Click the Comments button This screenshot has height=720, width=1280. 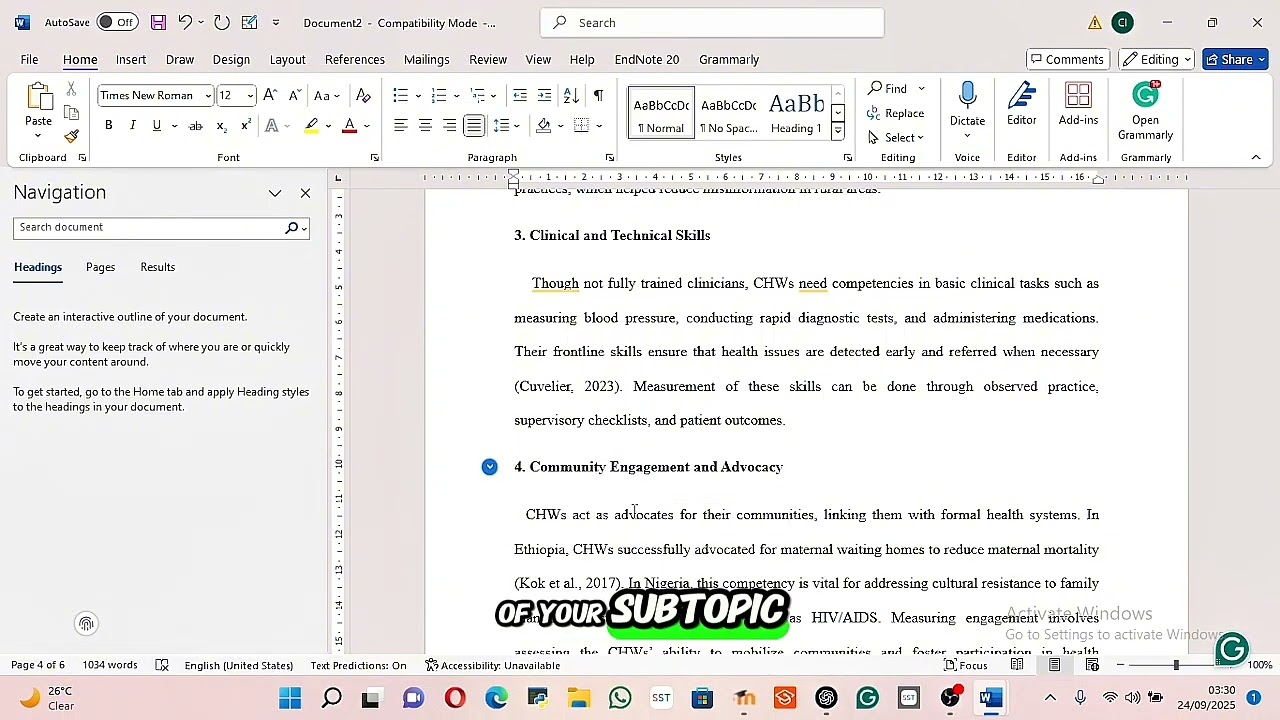[1067, 59]
